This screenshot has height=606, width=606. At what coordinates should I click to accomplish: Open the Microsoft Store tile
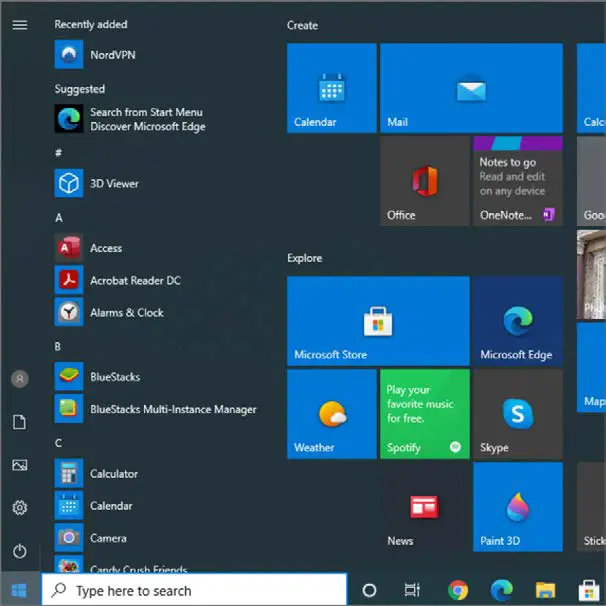click(378, 321)
